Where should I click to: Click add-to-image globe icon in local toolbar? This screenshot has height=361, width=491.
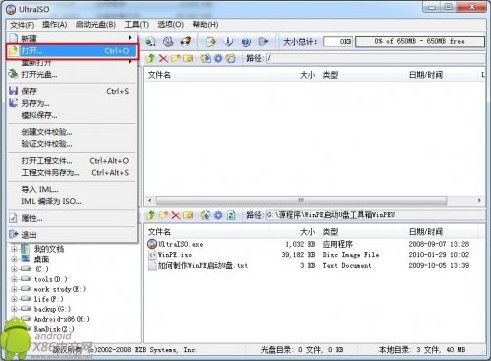(206, 215)
